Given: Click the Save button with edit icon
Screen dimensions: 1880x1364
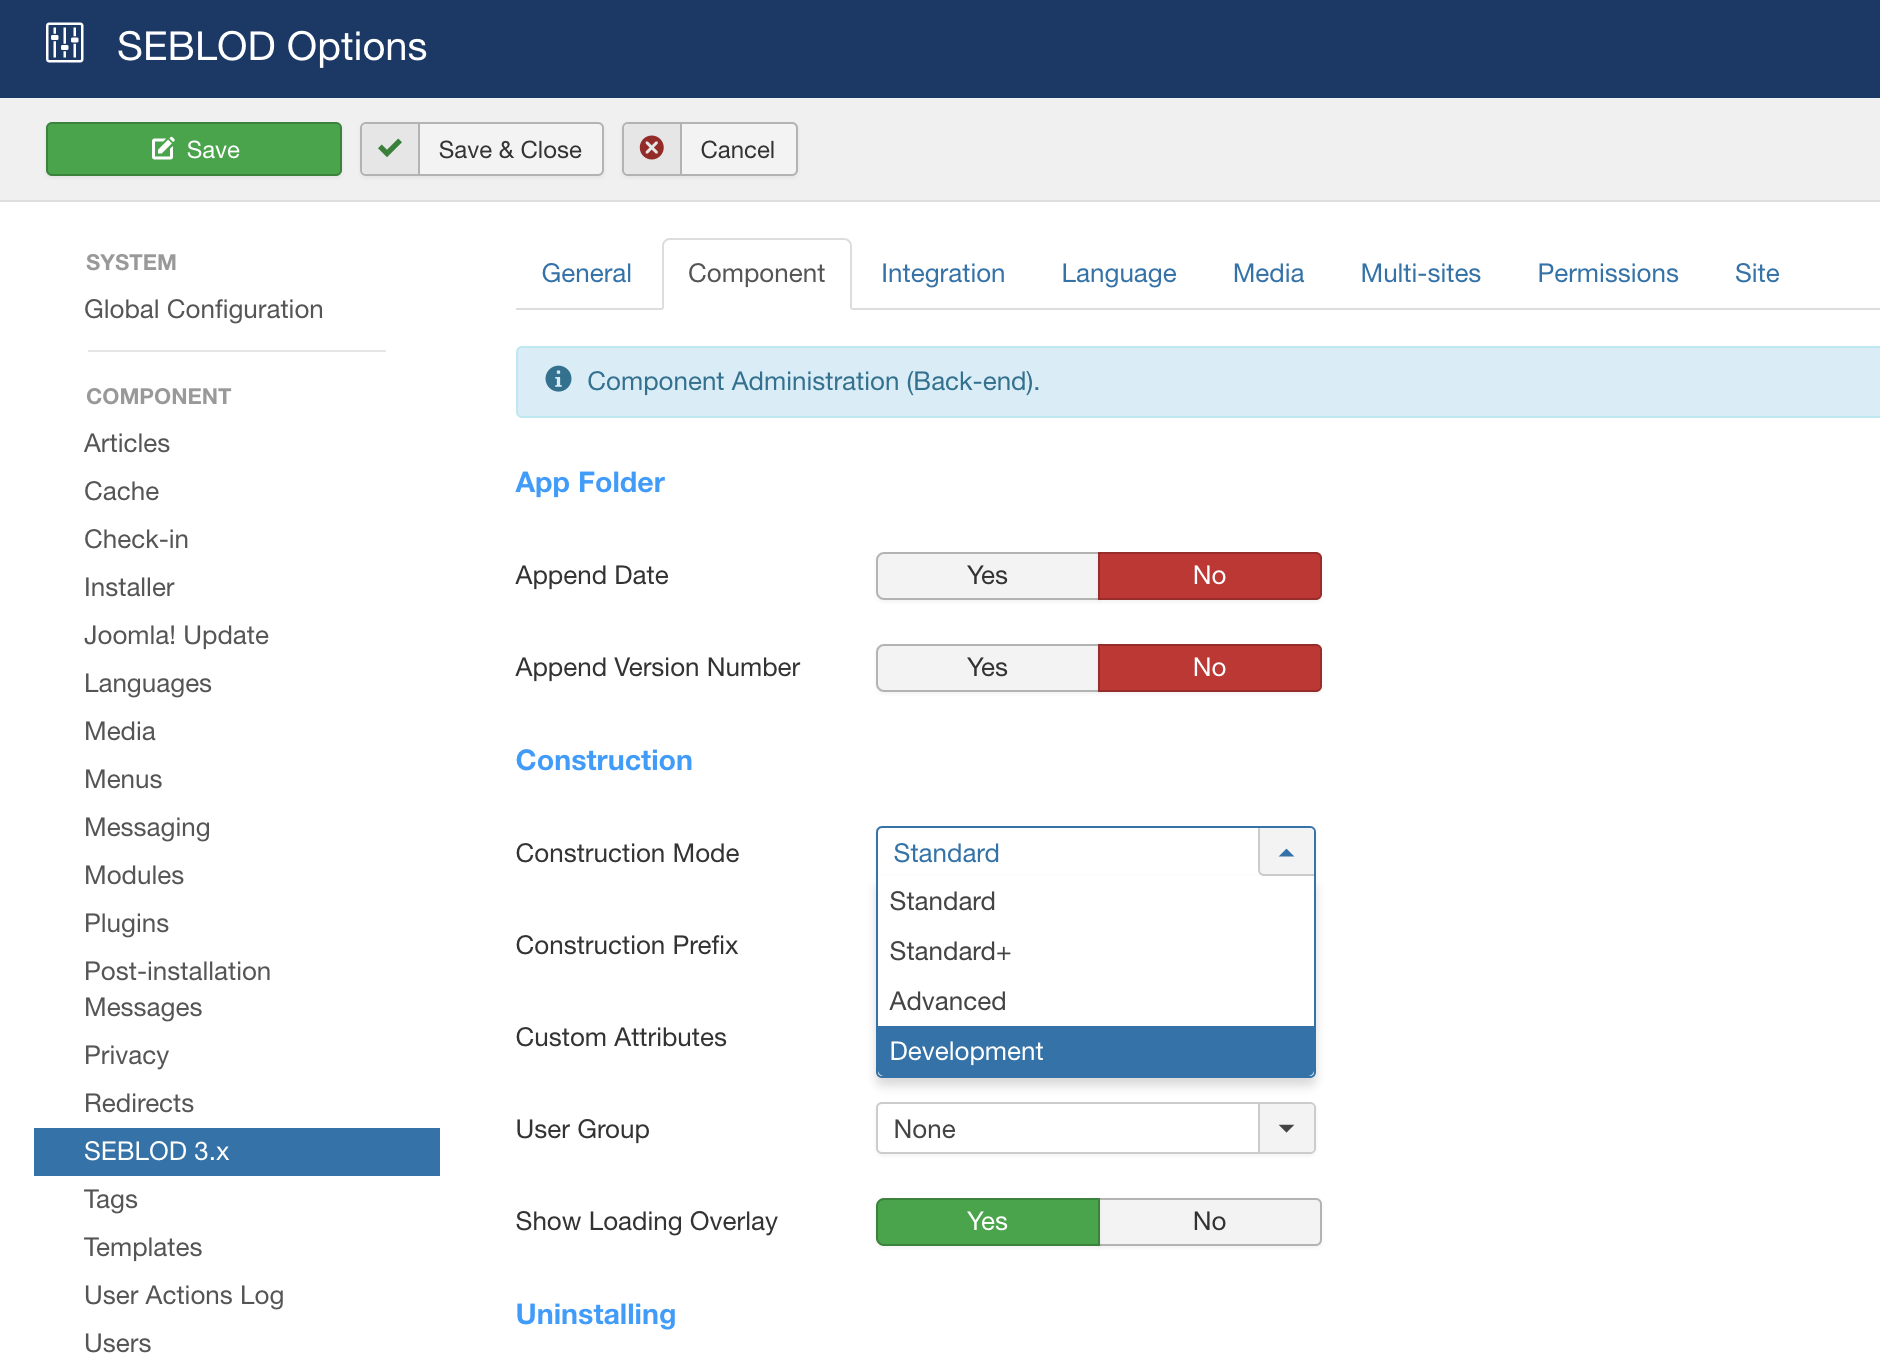Looking at the screenshot, I should (194, 149).
